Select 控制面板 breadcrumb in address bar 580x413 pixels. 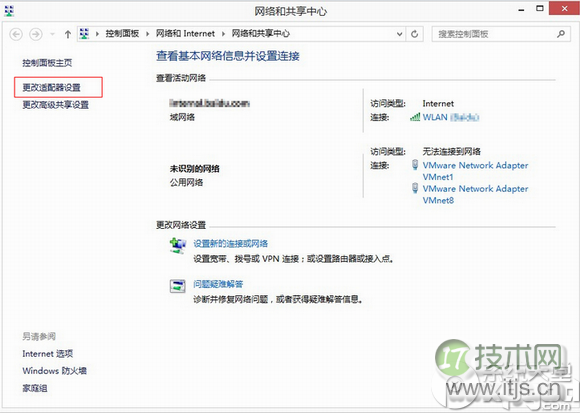coord(122,34)
